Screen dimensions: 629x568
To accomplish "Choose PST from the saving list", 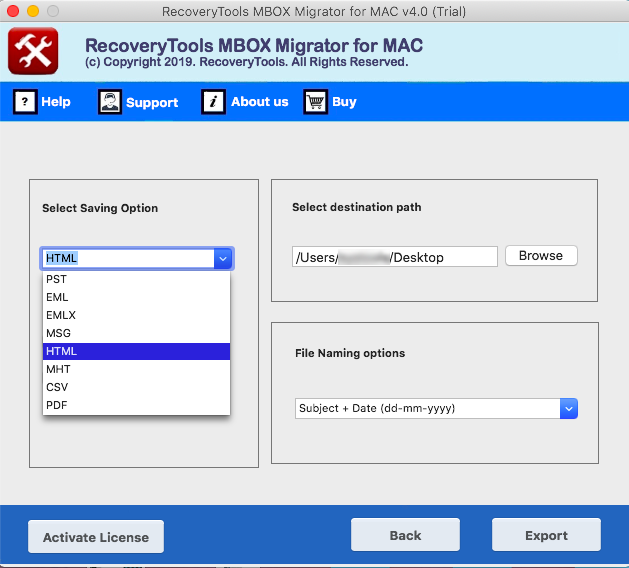I will click(x=136, y=279).
